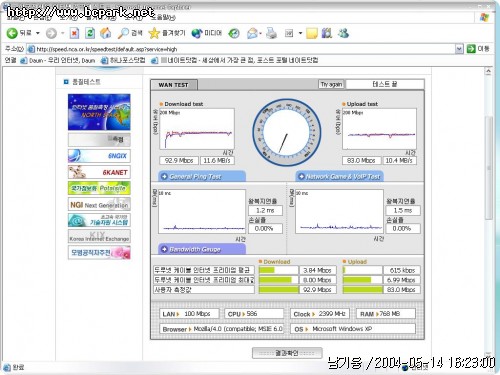The image size is (500, 375).
Task: Click the red Stop page icon
Action: (74, 33)
